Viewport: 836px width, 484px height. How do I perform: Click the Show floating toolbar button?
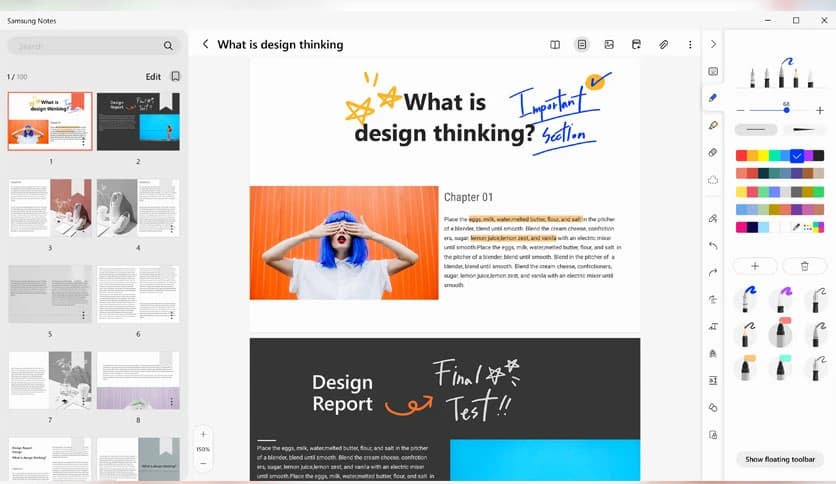point(780,459)
